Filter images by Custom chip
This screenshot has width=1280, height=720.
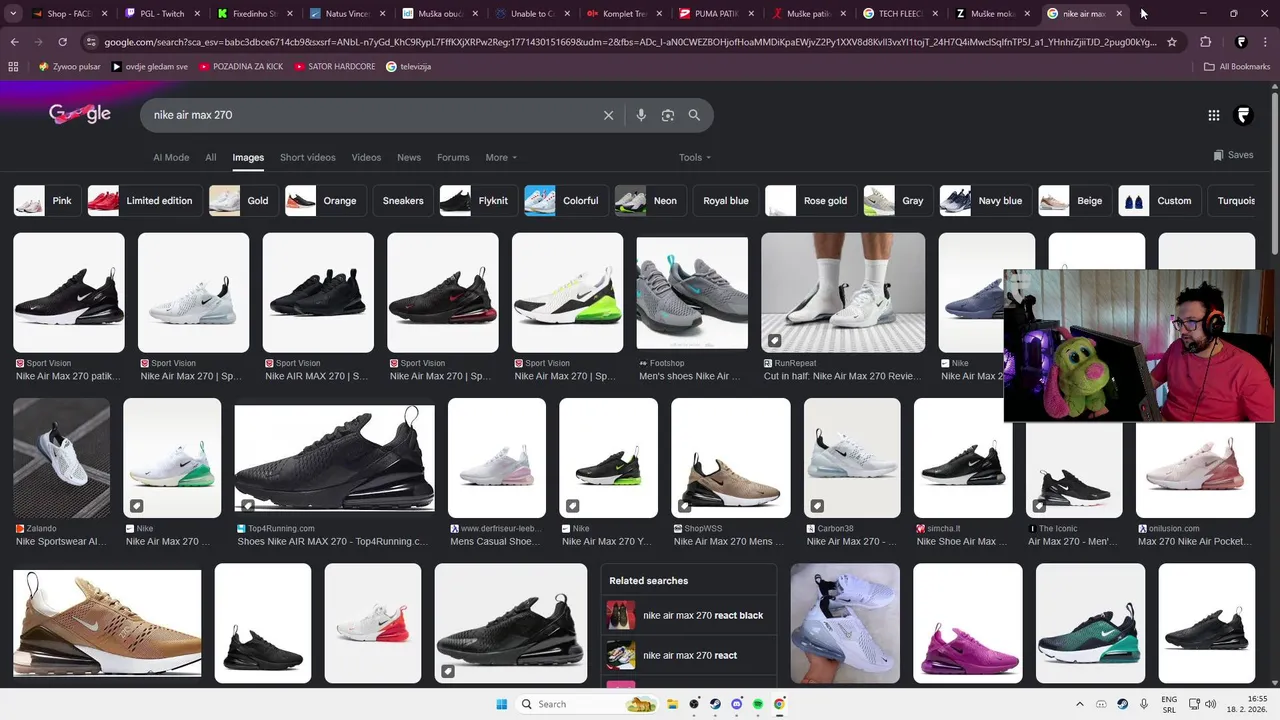[1159, 201]
